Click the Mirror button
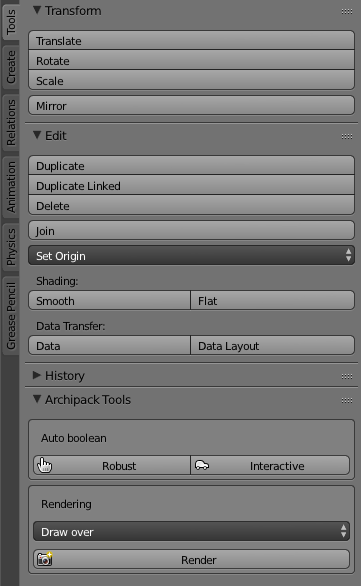The width and height of the screenshot is (361, 586). (x=191, y=106)
